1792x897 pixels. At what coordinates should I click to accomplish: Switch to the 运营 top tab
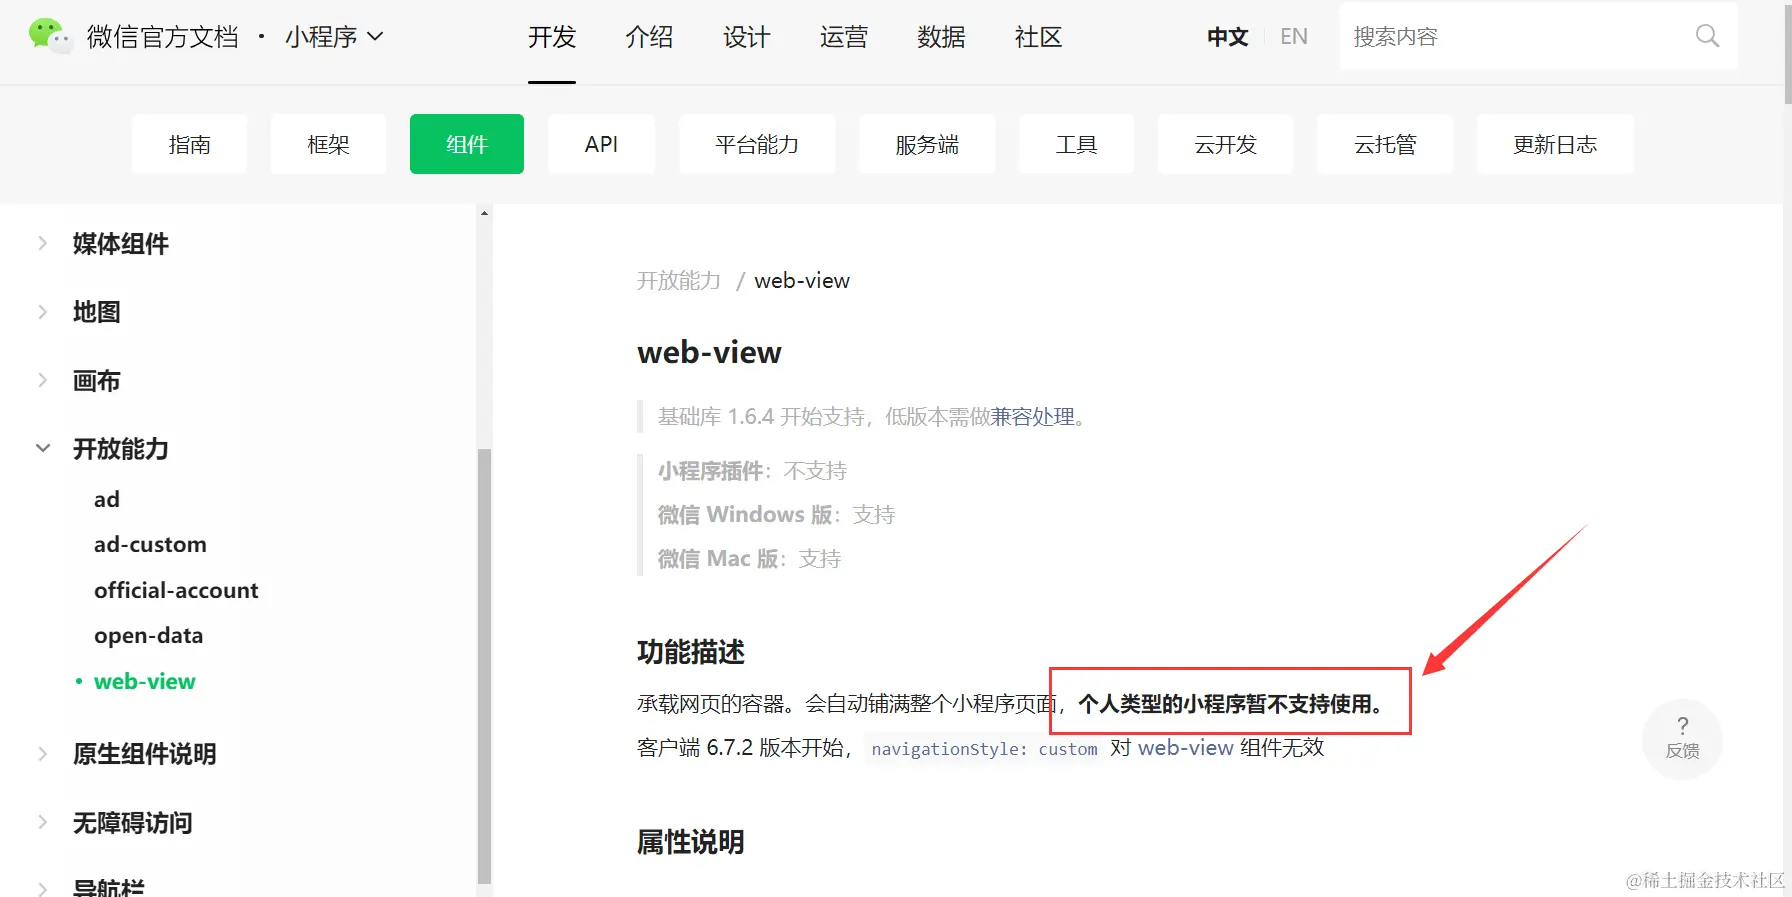844,37
